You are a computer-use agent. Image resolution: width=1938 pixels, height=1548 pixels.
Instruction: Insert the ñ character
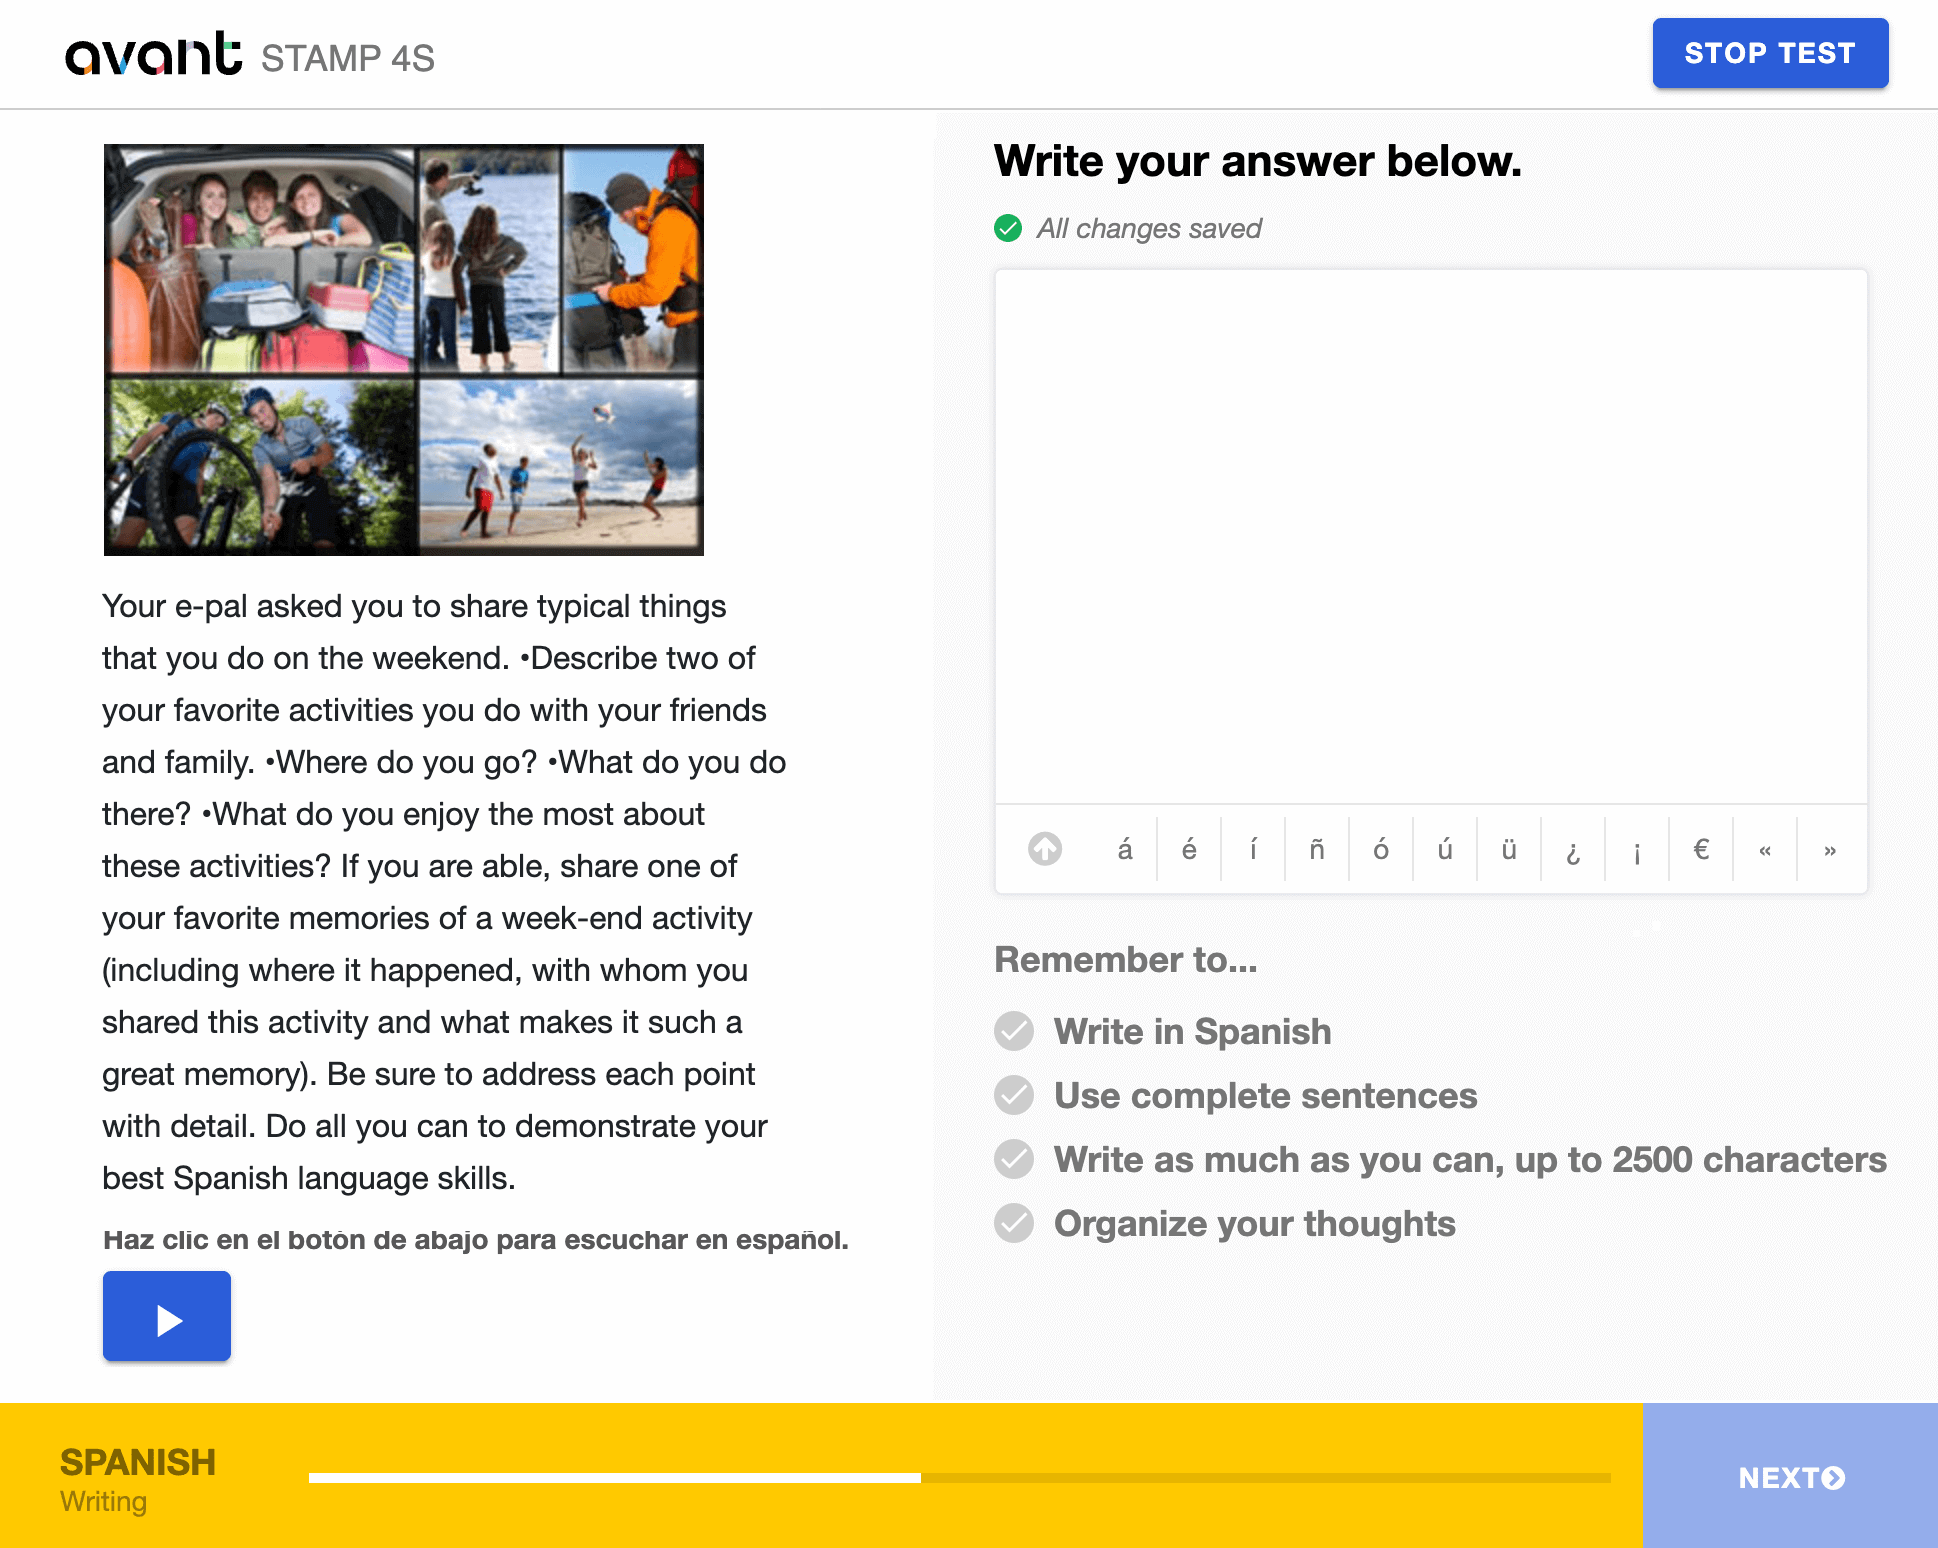coord(1317,850)
